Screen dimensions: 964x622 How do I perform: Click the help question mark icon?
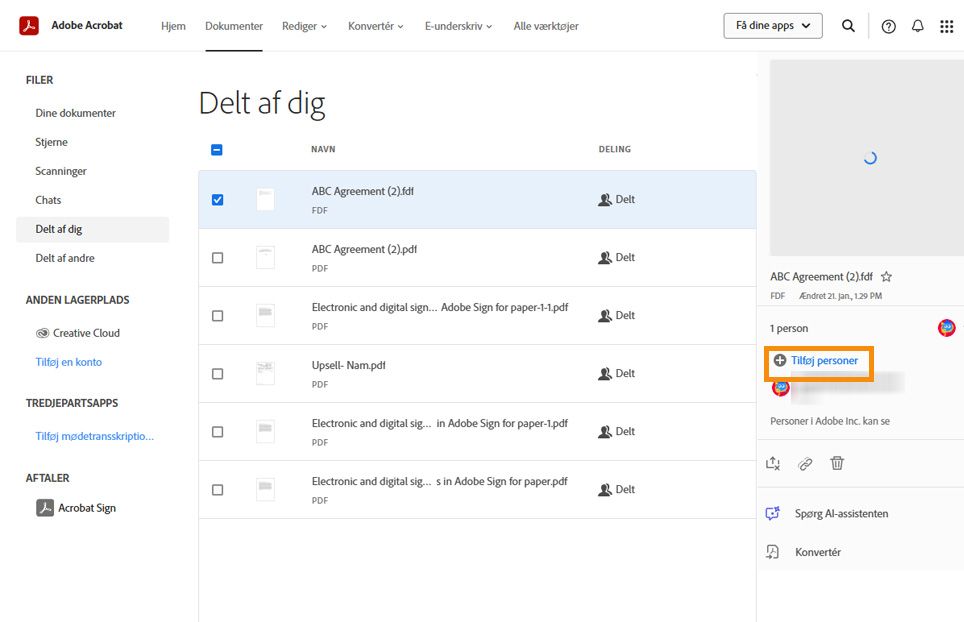coord(888,26)
